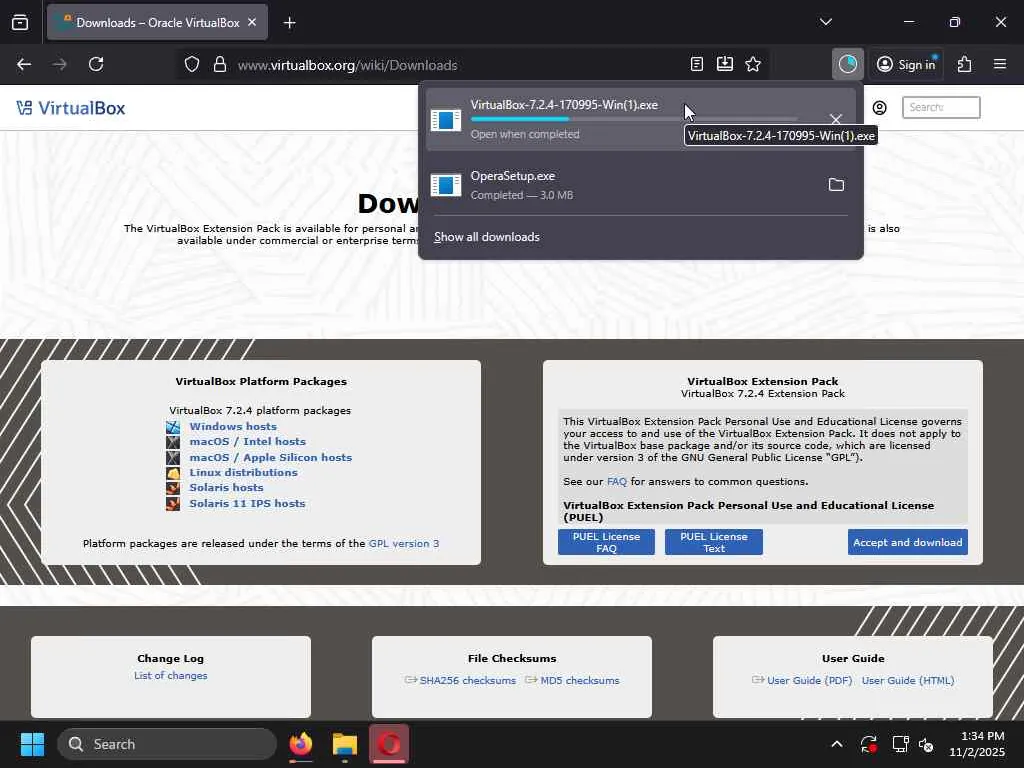Open the extensions puzzle icon
Screen dimensions: 1024x768
(965, 65)
